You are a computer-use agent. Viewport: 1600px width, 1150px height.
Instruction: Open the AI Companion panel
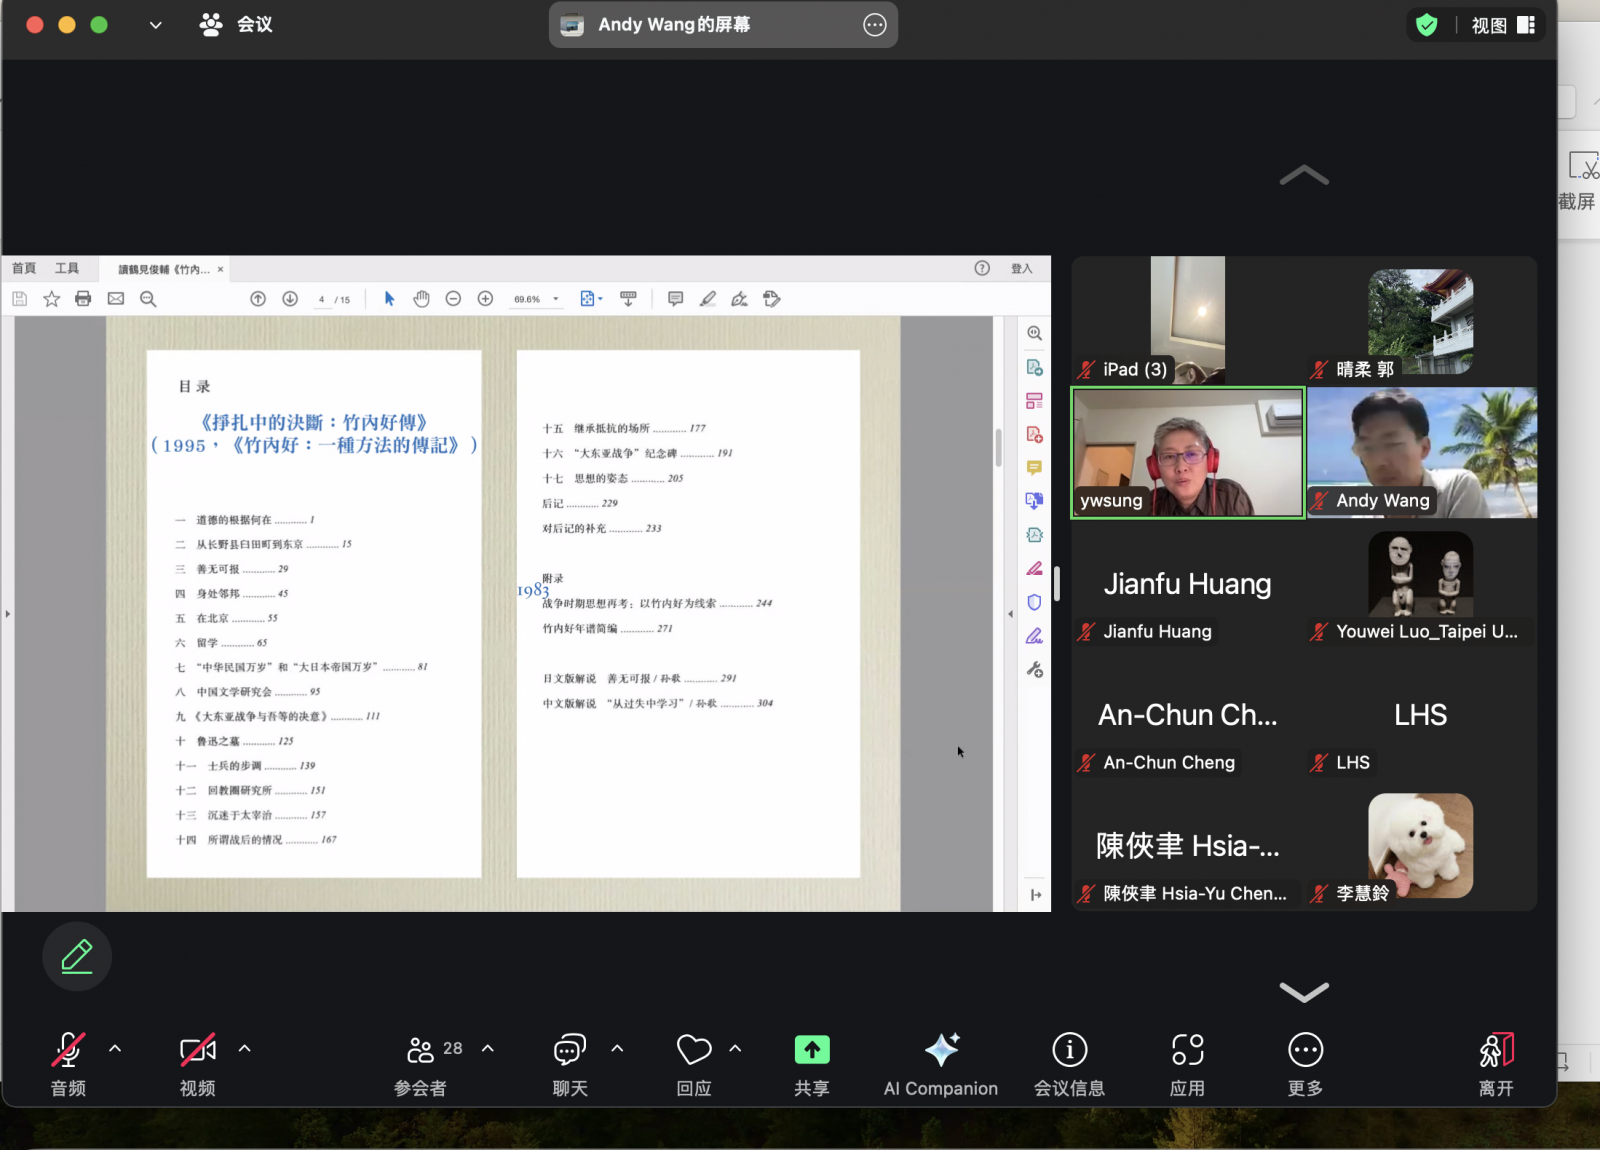tap(940, 1051)
